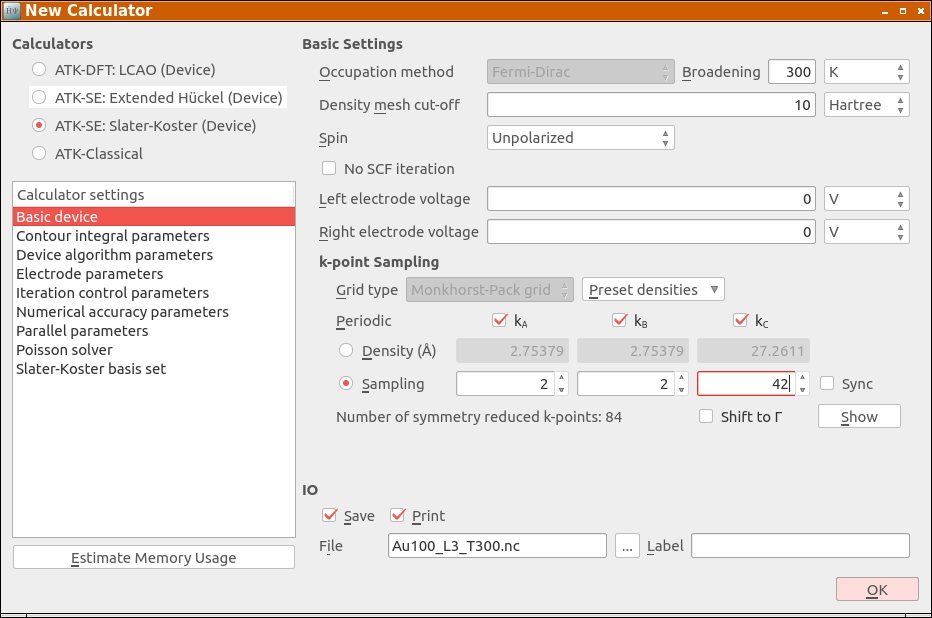Image resolution: width=932 pixels, height=618 pixels.
Task: Focus Left electrode voltage input field
Action: click(x=651, y=199)
